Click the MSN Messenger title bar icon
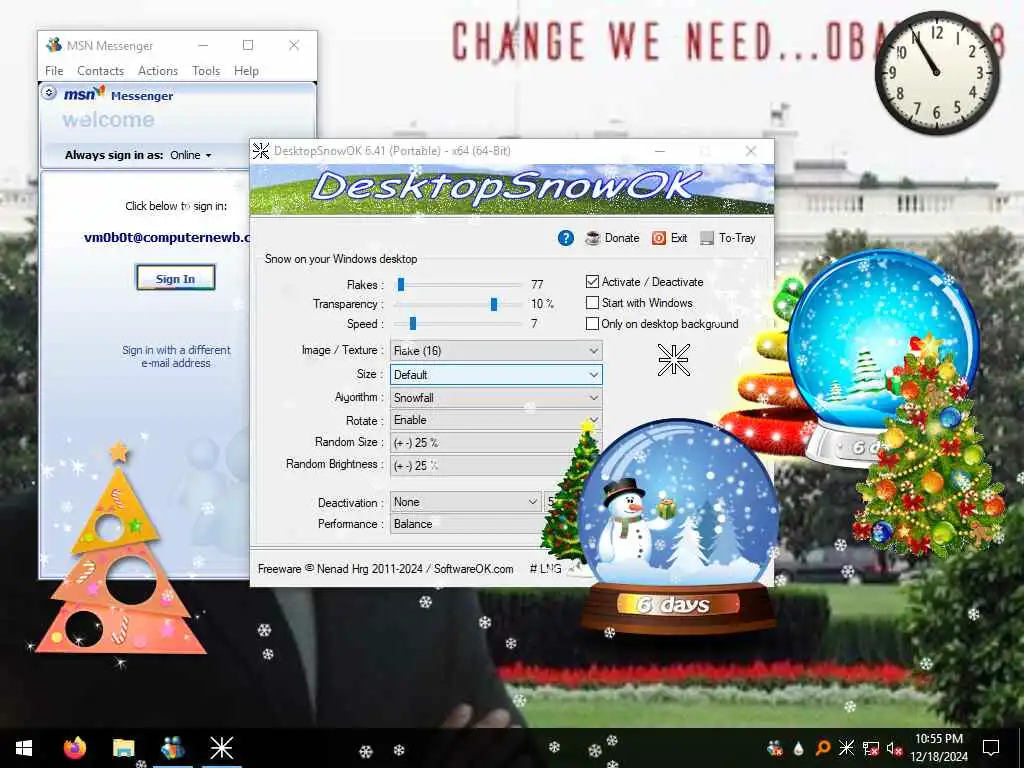Viewport: 1024px width, 768px height. tap(54, 45)
